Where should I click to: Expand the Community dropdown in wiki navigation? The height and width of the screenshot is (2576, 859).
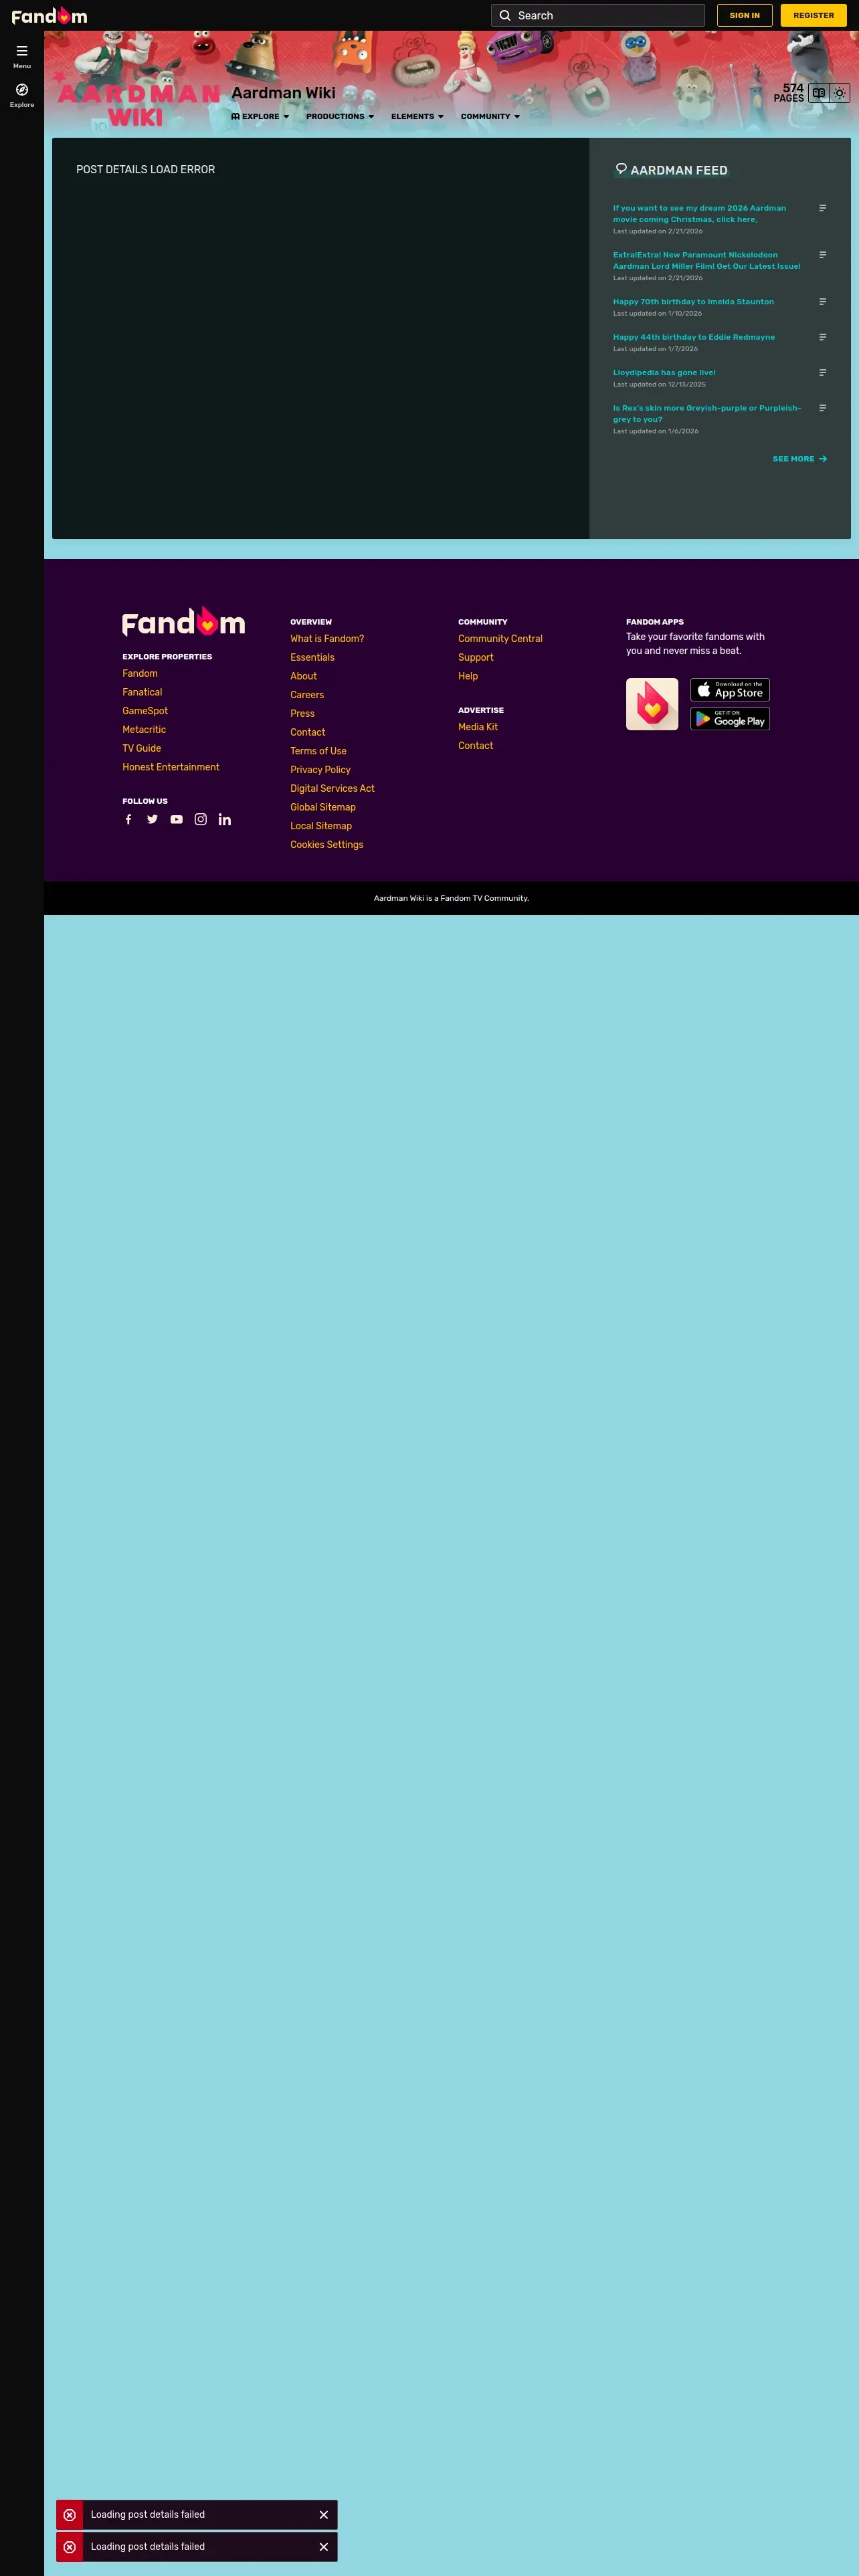pyautogui.click(x=490, y=117)
